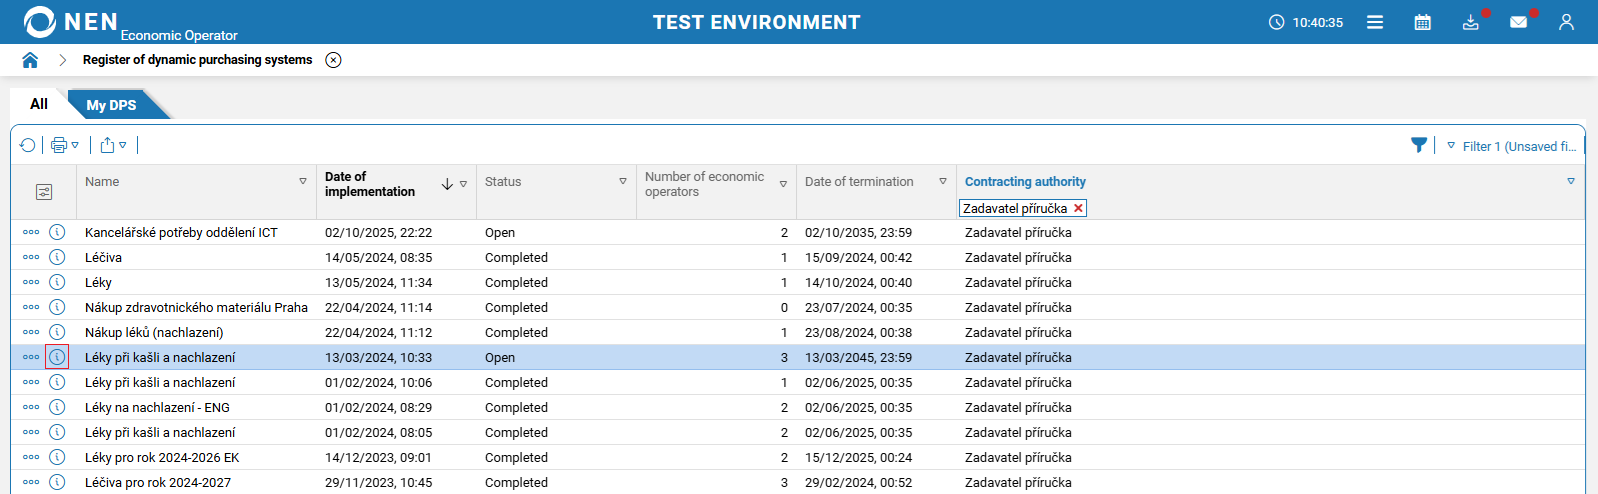Open the calendar icon in header
The height and width of the screenshot is (494, 1598).
(x=1422, y=22)
